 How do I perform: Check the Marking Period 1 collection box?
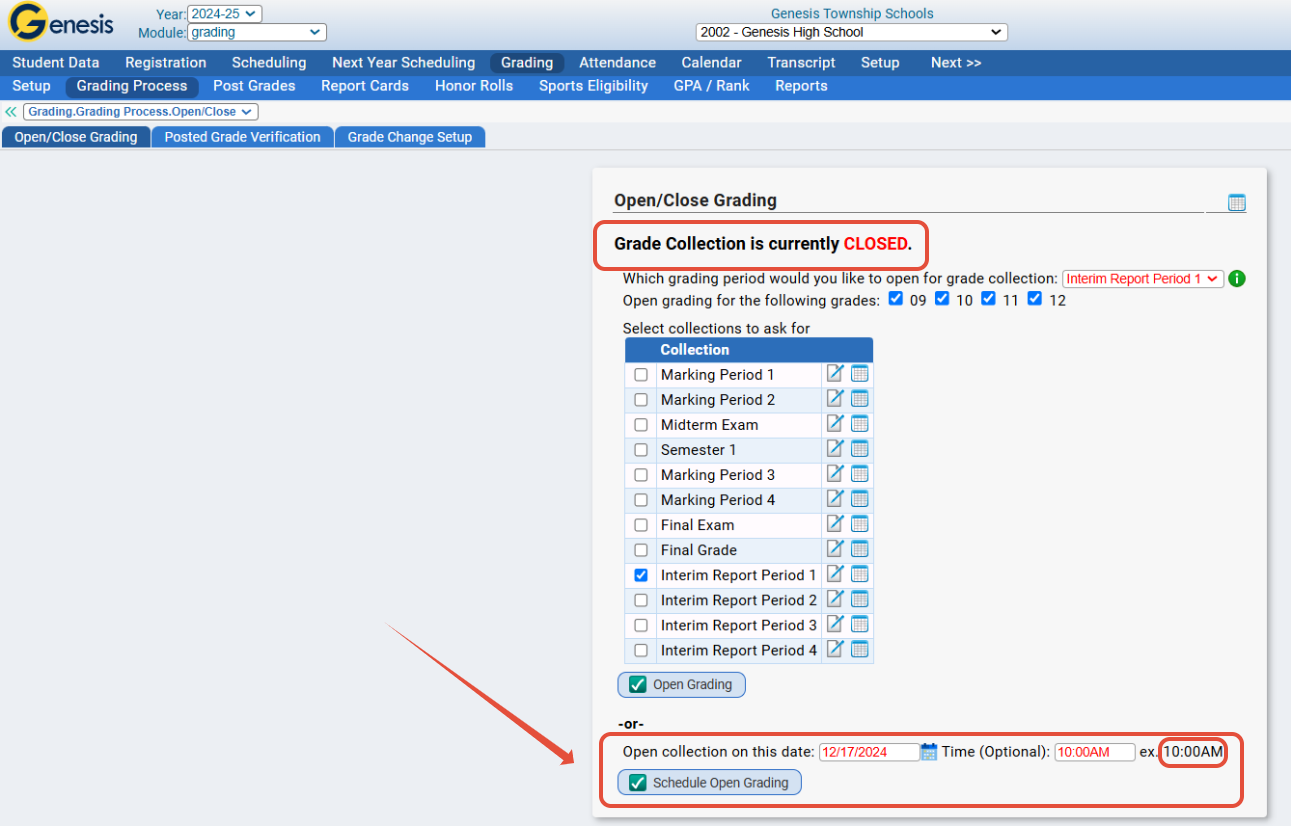coord(641,375)
